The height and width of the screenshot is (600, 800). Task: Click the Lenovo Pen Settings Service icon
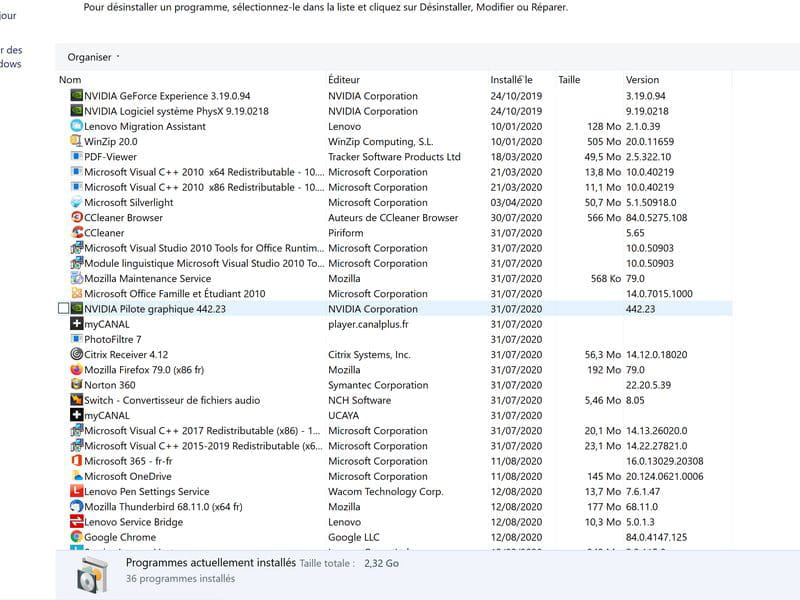[x=77, y=491]
